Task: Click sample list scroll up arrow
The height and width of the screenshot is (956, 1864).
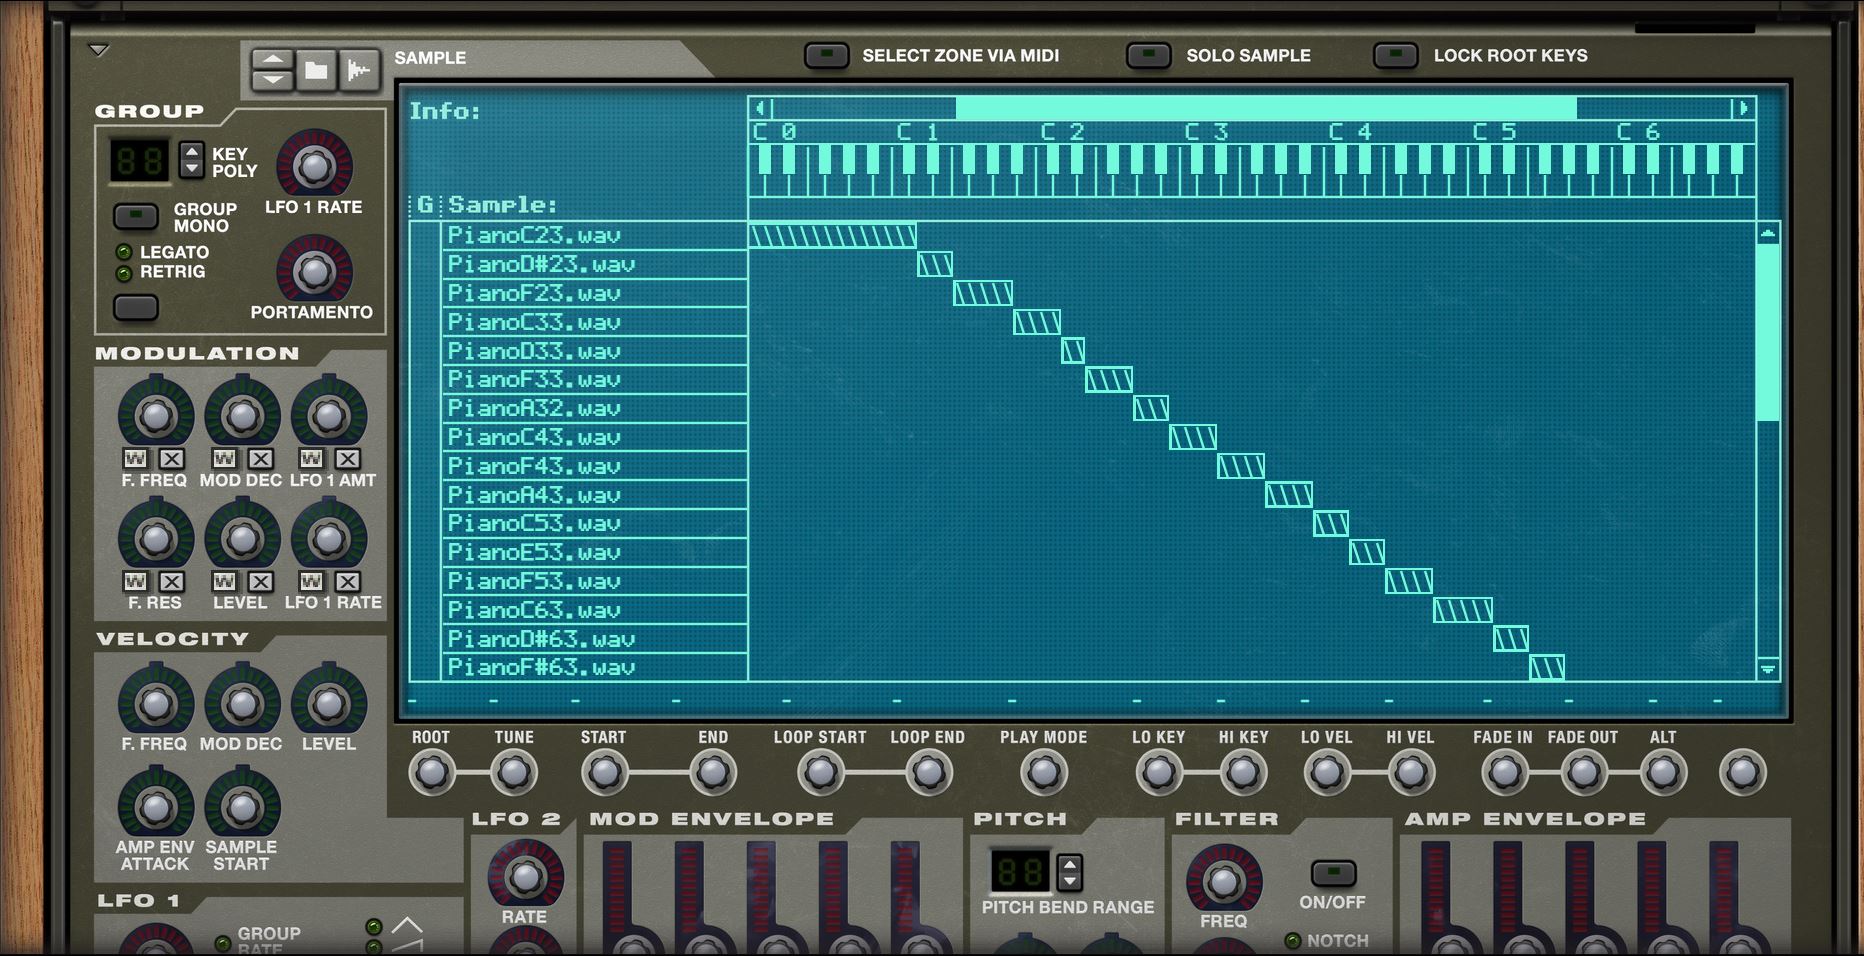Action: [x=1768, y=234]
